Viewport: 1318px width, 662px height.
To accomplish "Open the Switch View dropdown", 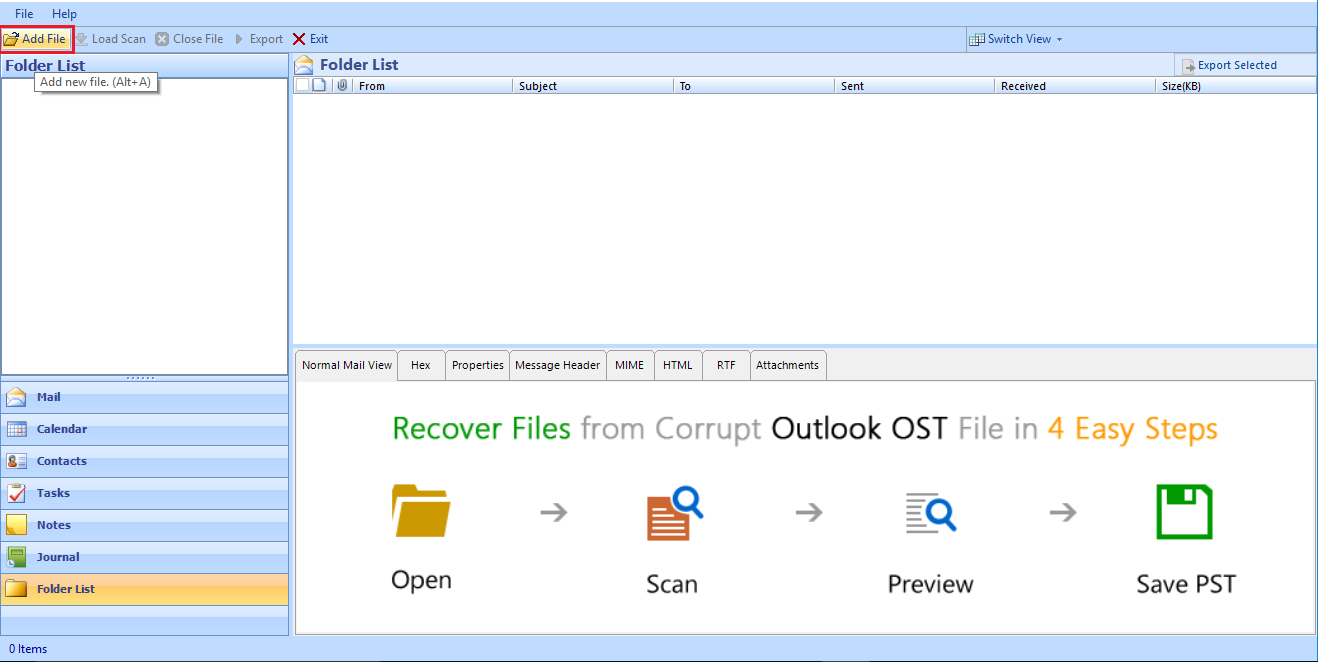I will click(x=1016, y=39).
